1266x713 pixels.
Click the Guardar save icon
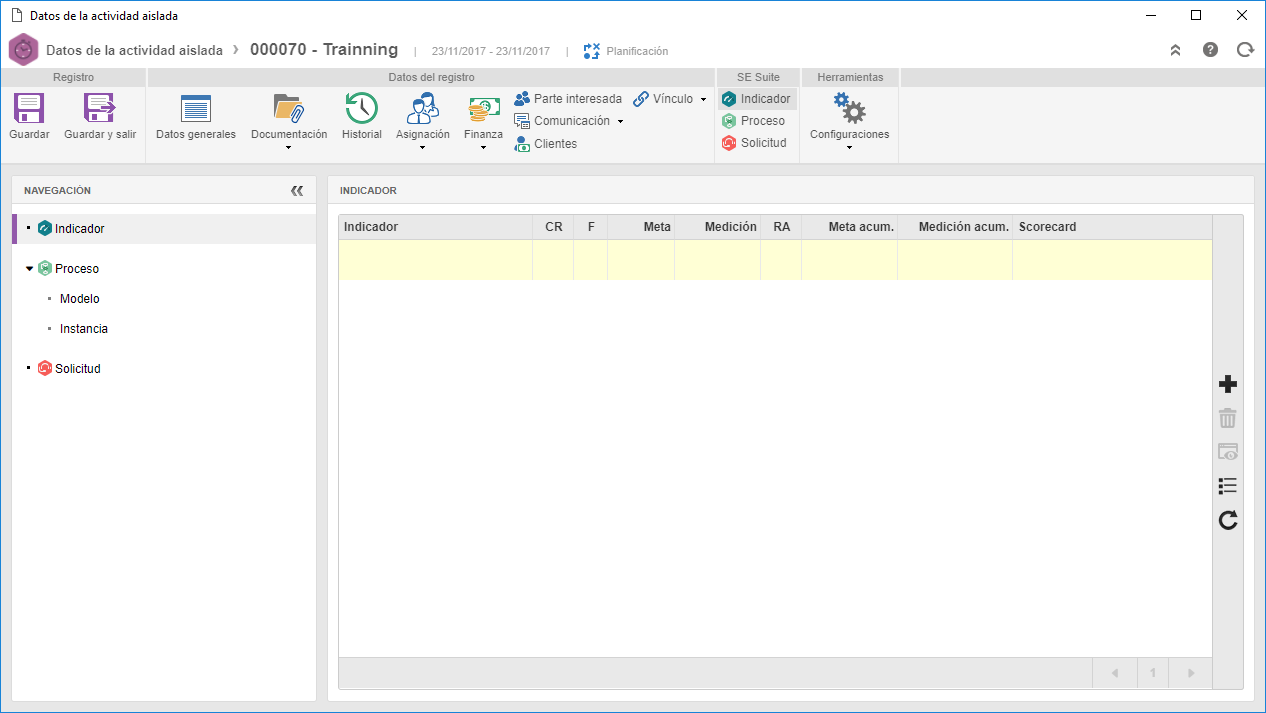pos(29,109)
